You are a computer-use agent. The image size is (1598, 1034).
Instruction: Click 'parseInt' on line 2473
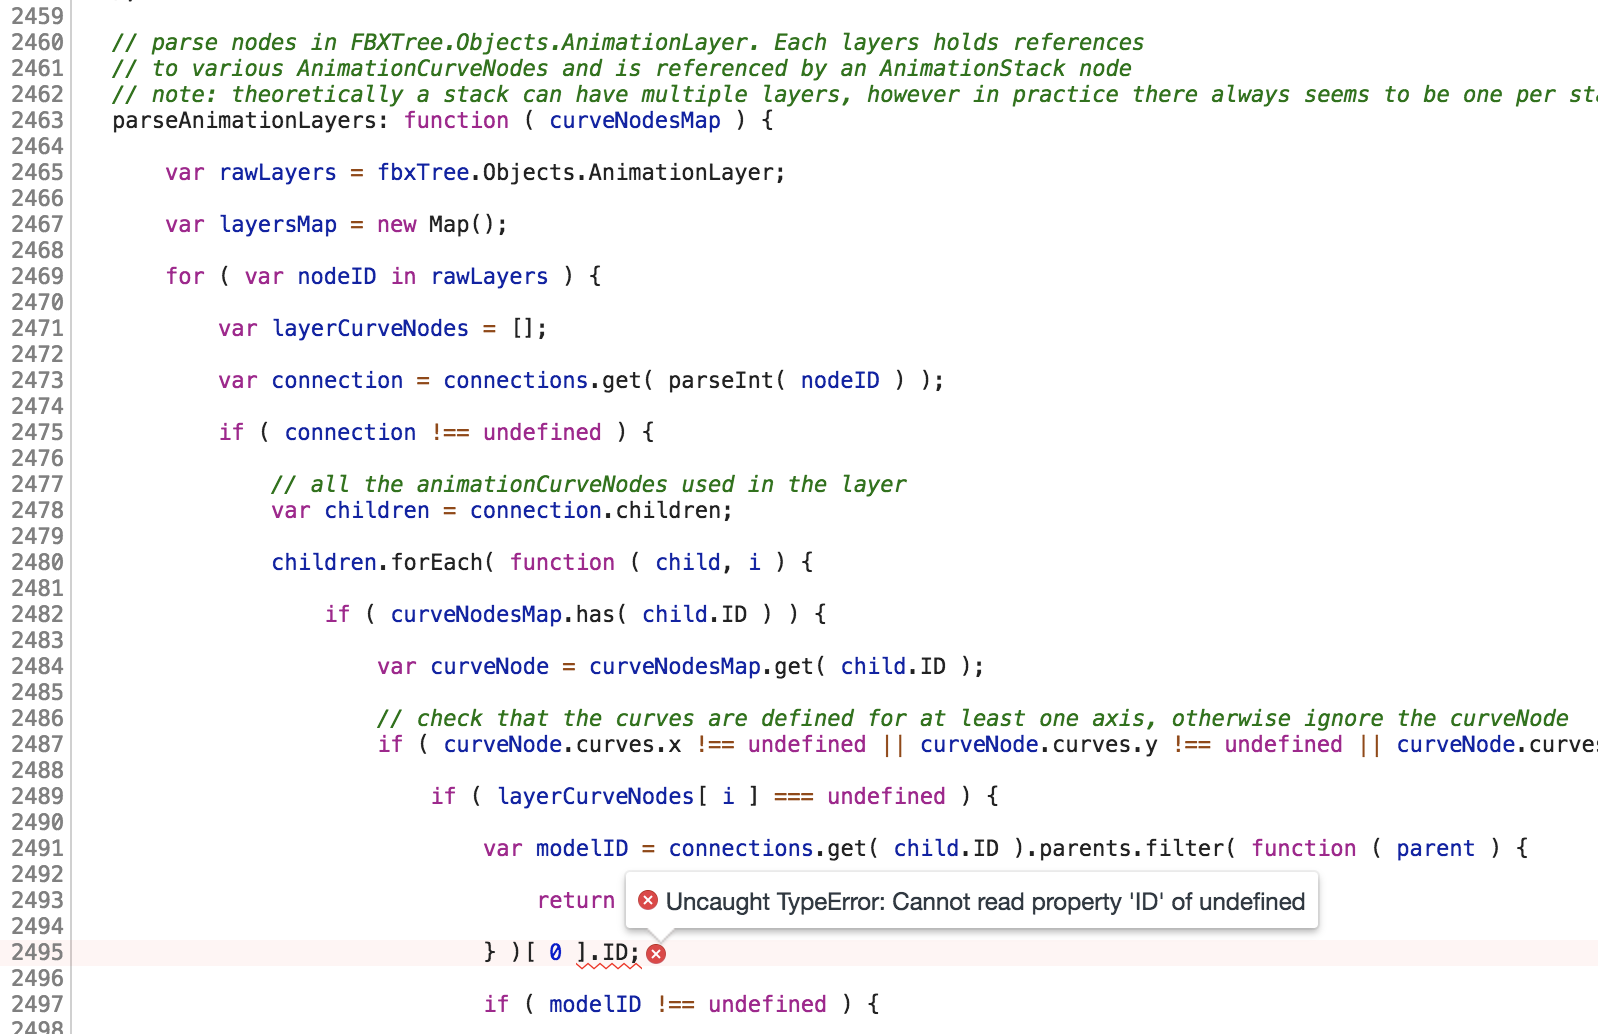coord(721,380)
